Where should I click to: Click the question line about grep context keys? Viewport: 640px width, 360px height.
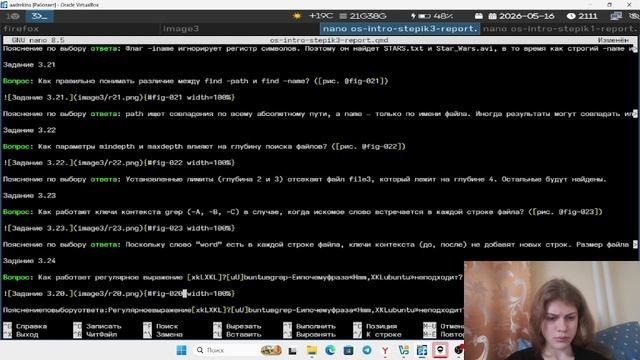(x=302, y=211)
